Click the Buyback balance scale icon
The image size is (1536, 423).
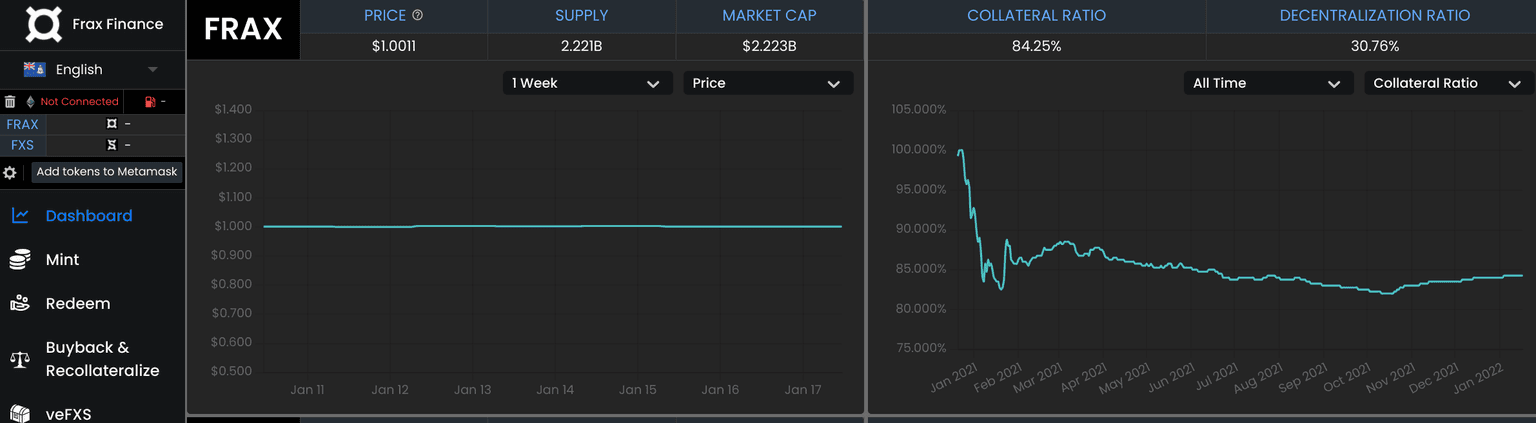coord(19,359)
